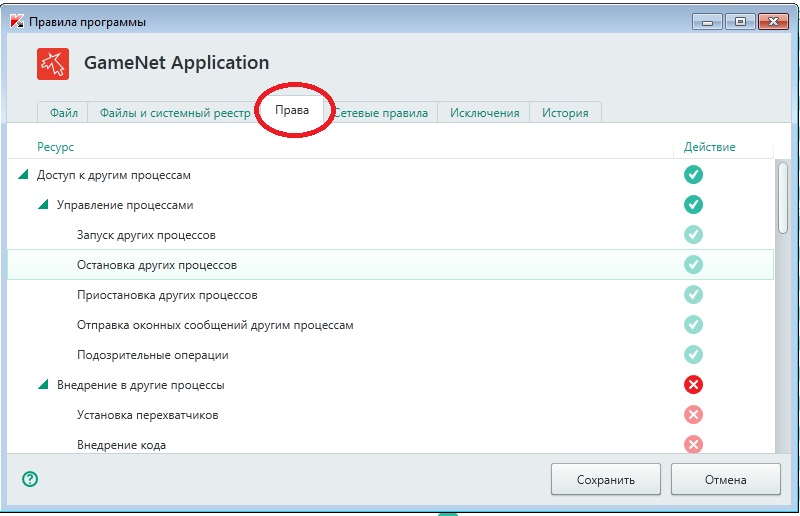Screen dimensions: 800x516
Task: Select the Внедрение в другие процессы label
Action: 141,385
